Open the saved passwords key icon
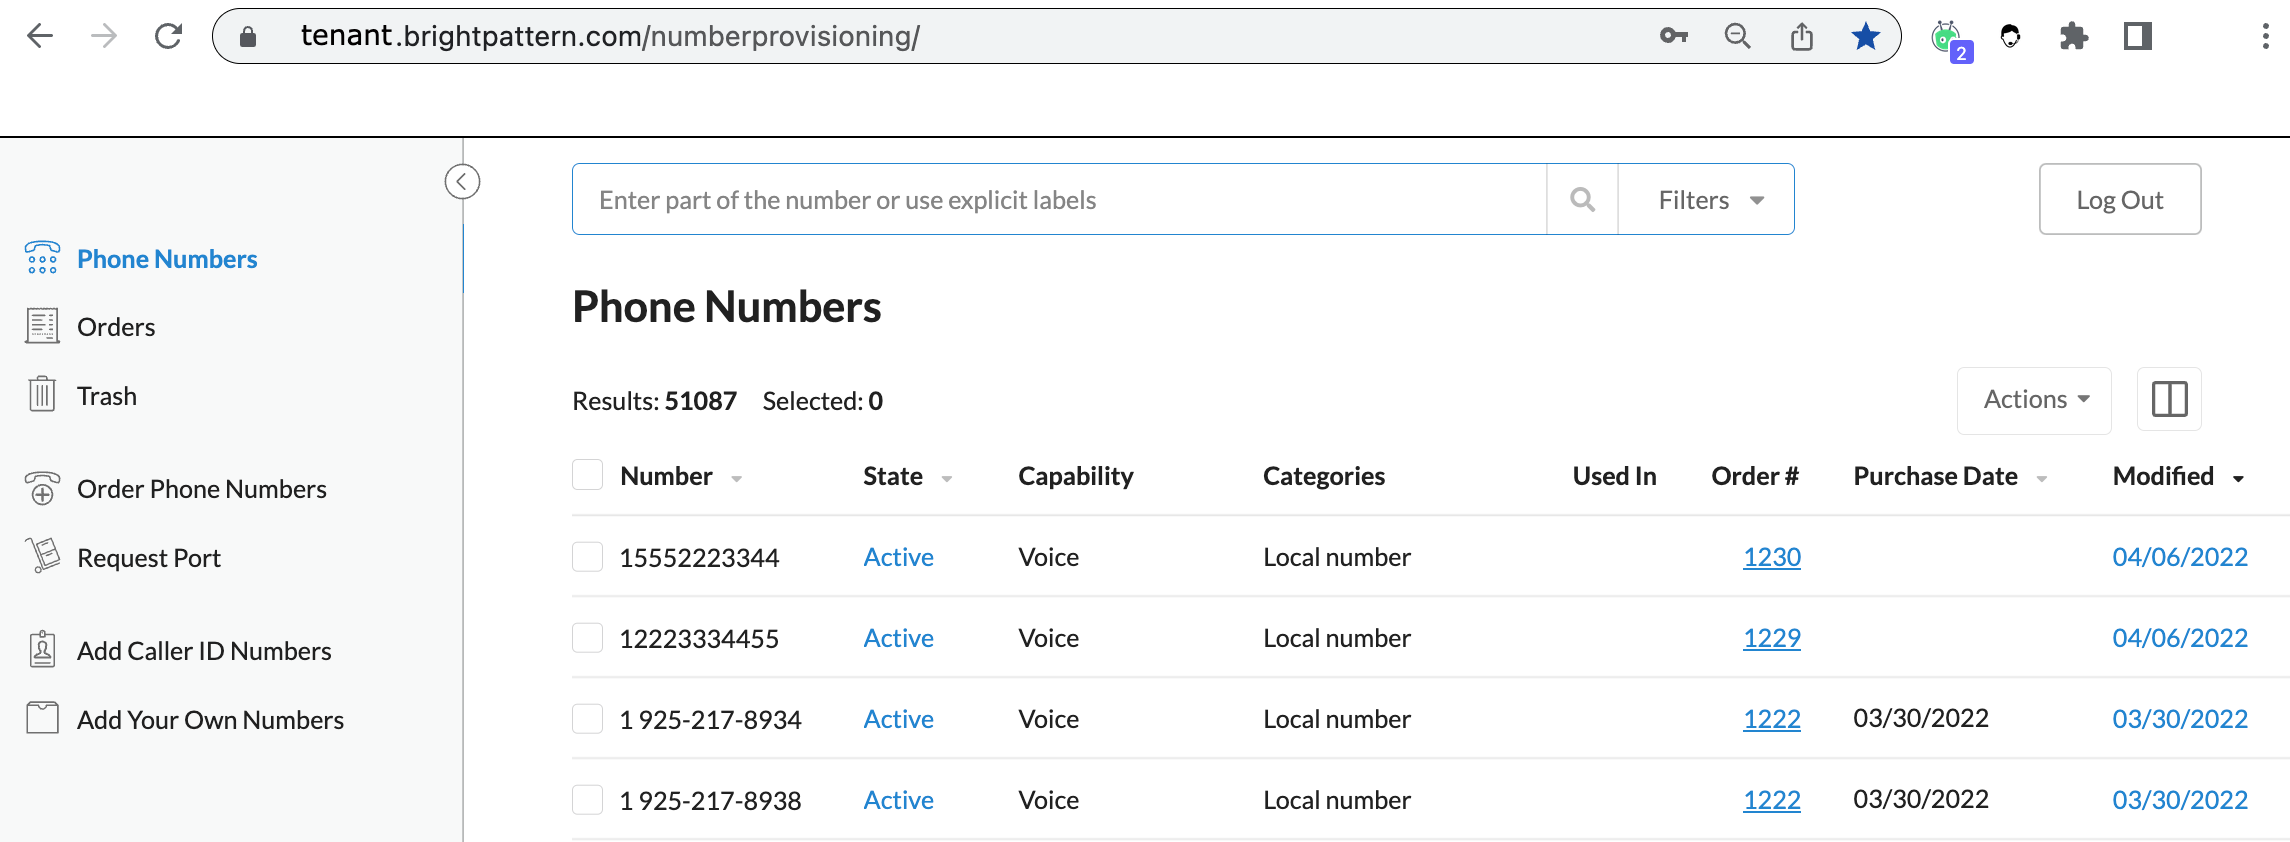The image size is (2290, 842). pyautogui.click(x=1673, y=36)
